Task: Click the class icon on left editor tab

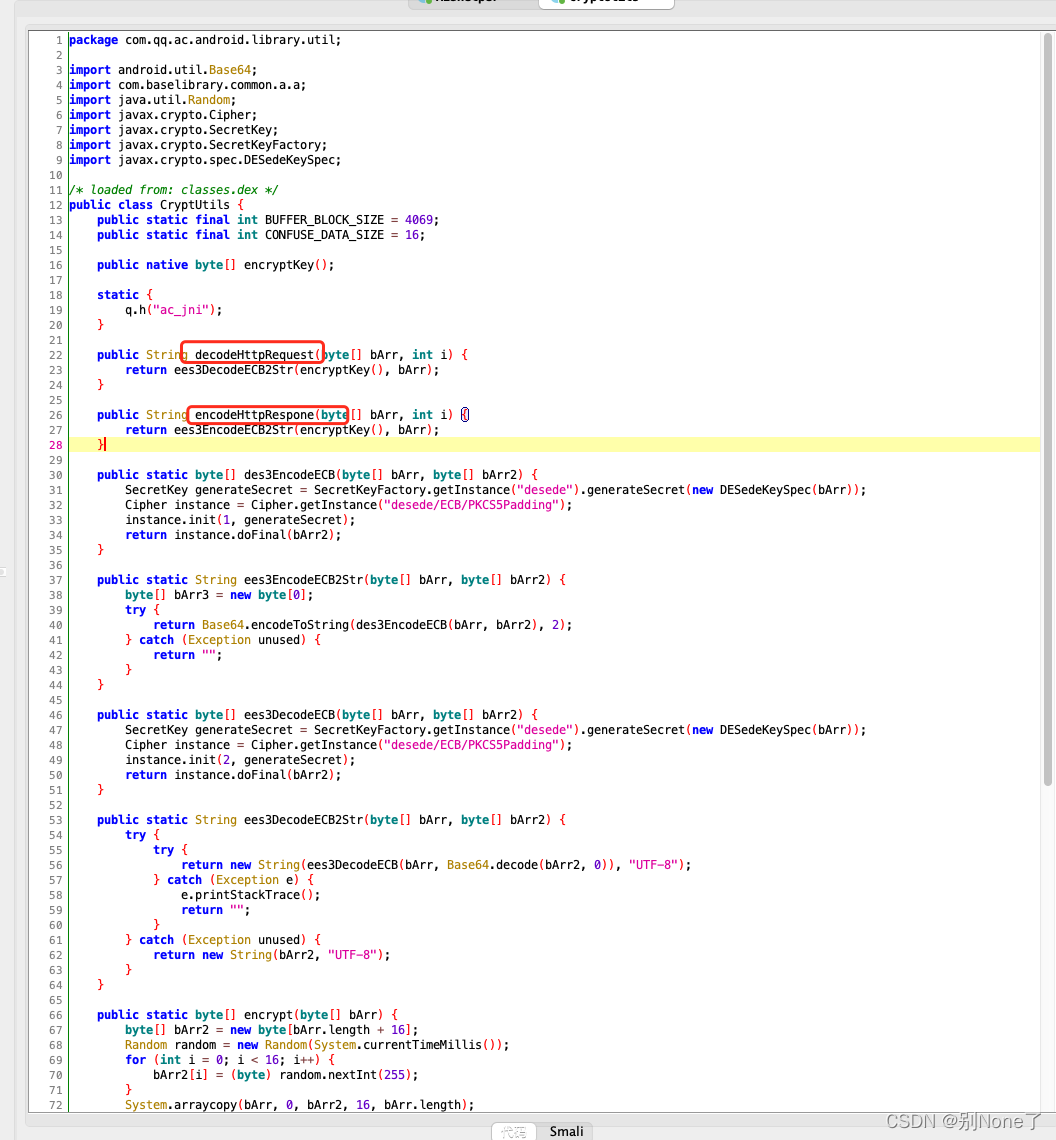Action: point(425,2)
